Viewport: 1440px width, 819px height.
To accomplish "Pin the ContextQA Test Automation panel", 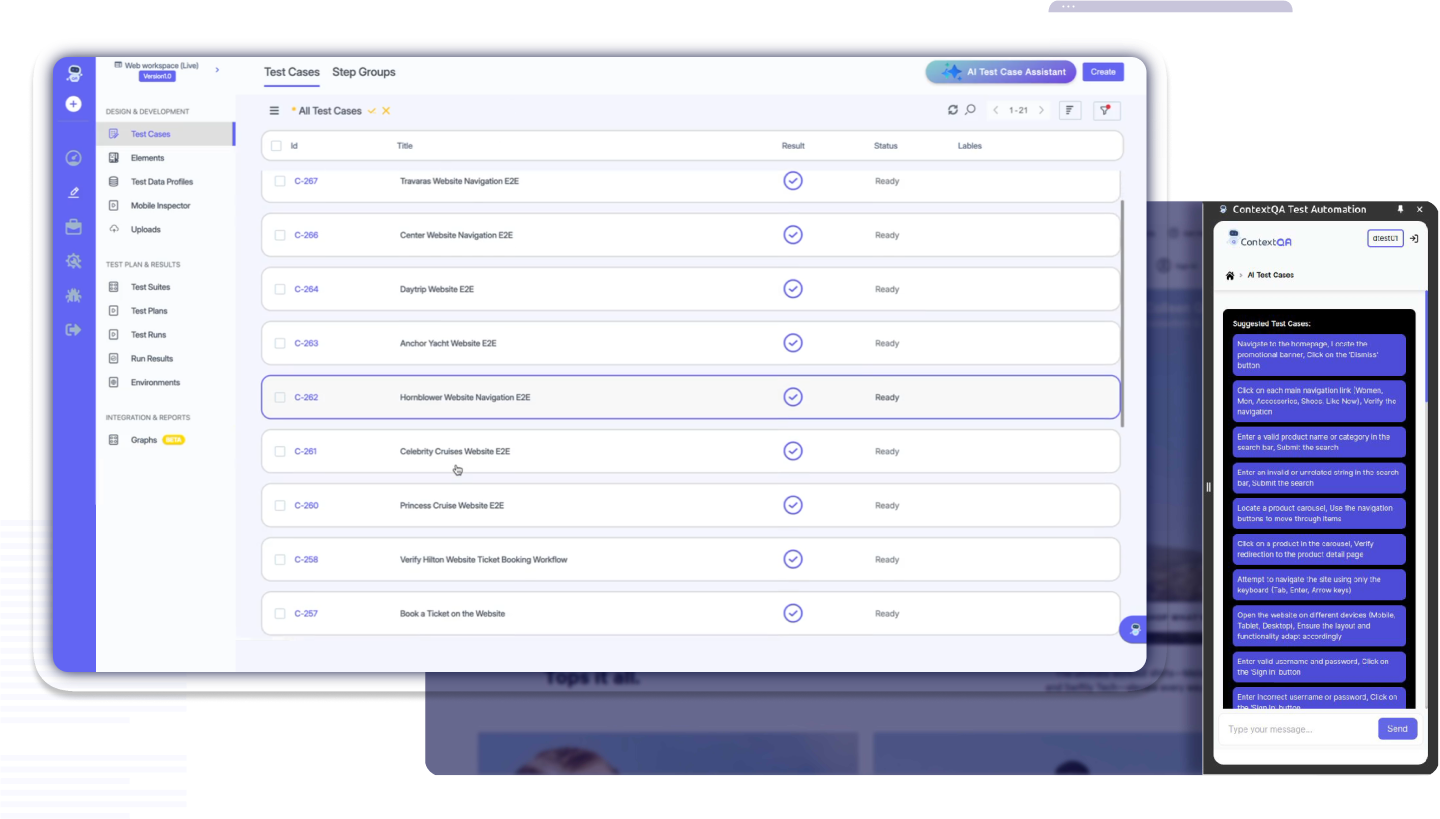I will (x=1400, y=209).
